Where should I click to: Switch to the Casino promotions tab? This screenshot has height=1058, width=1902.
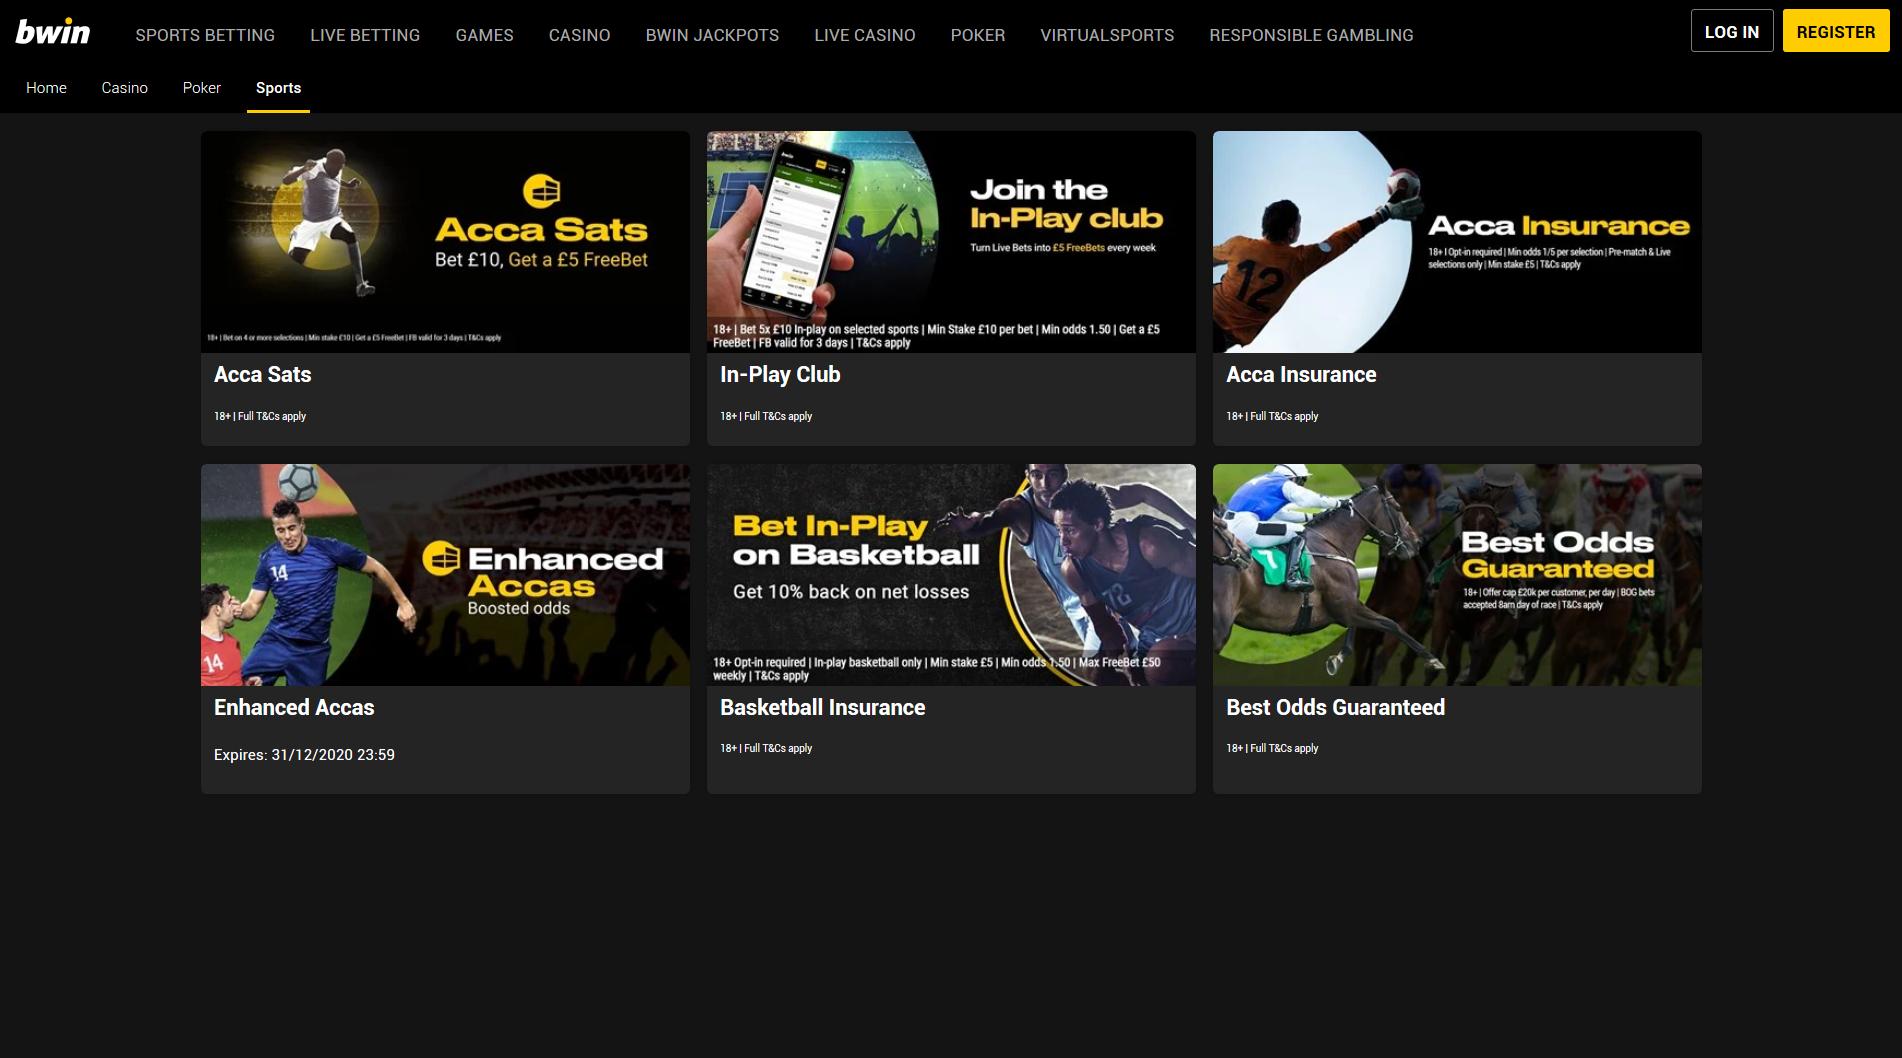[124, 88]
